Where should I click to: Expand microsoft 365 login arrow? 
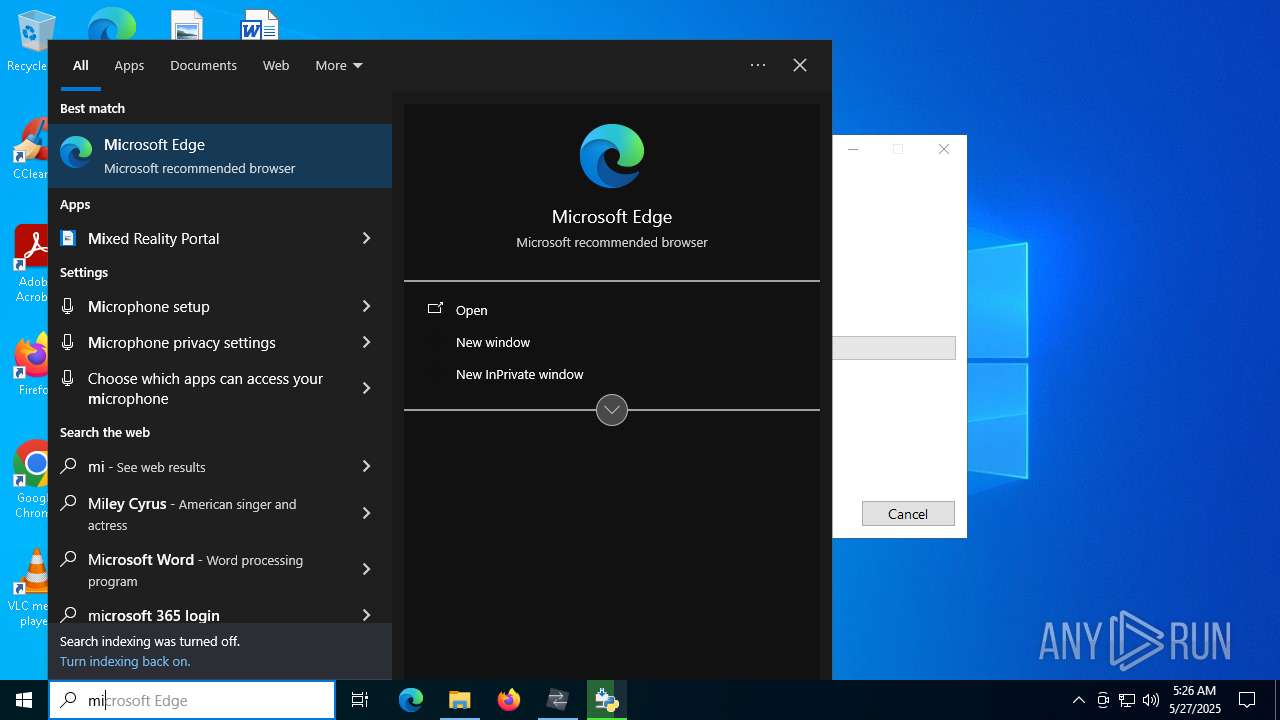[x=366, y=615]
